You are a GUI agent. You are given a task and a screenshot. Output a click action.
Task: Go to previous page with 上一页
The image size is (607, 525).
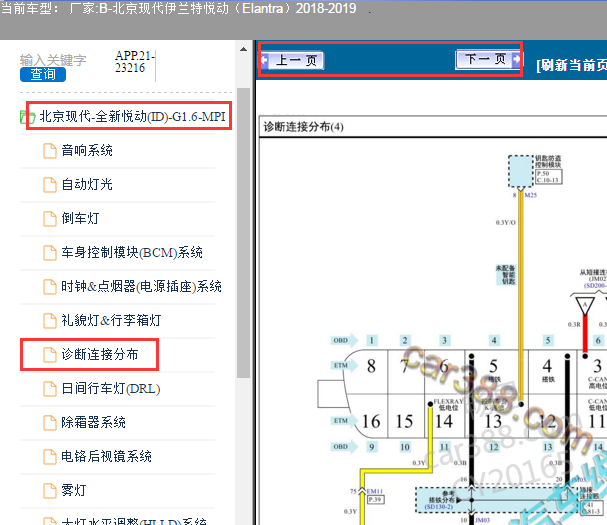(297, 60)
